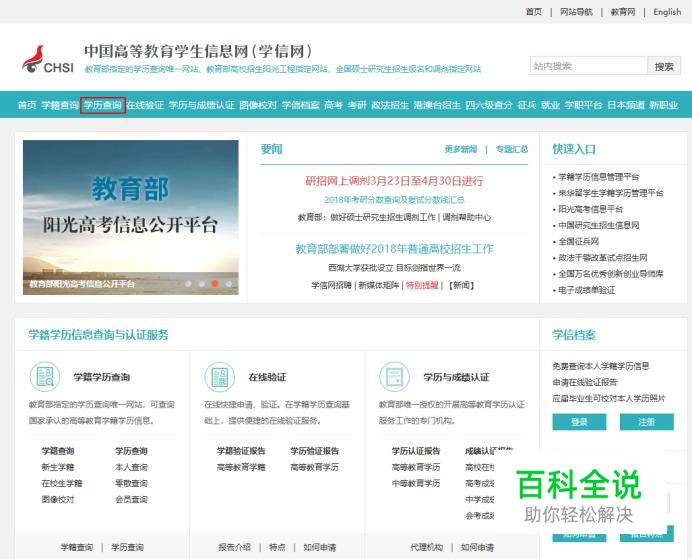This screenshot has width=692, height=559.
Task: Open the 更多新闻 link
Action: [460, 149]
